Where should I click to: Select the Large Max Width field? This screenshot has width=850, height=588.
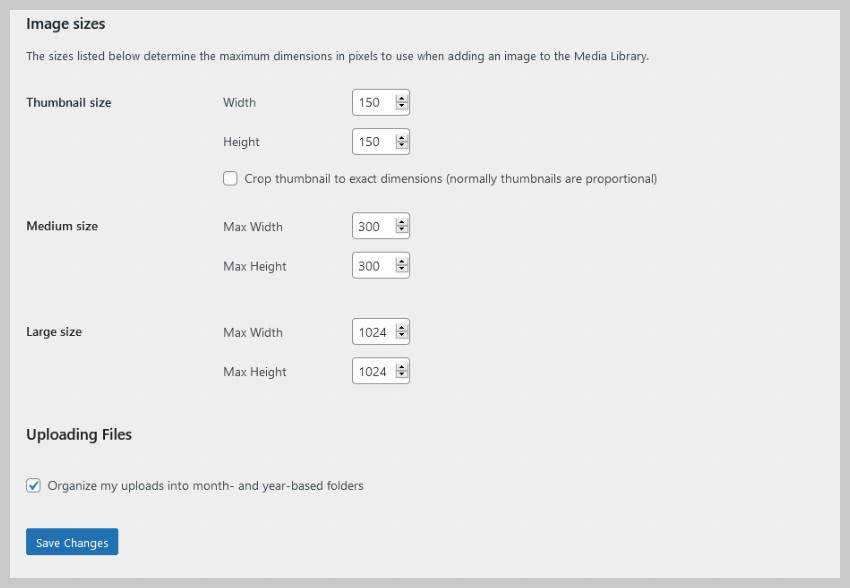point(372,332)
